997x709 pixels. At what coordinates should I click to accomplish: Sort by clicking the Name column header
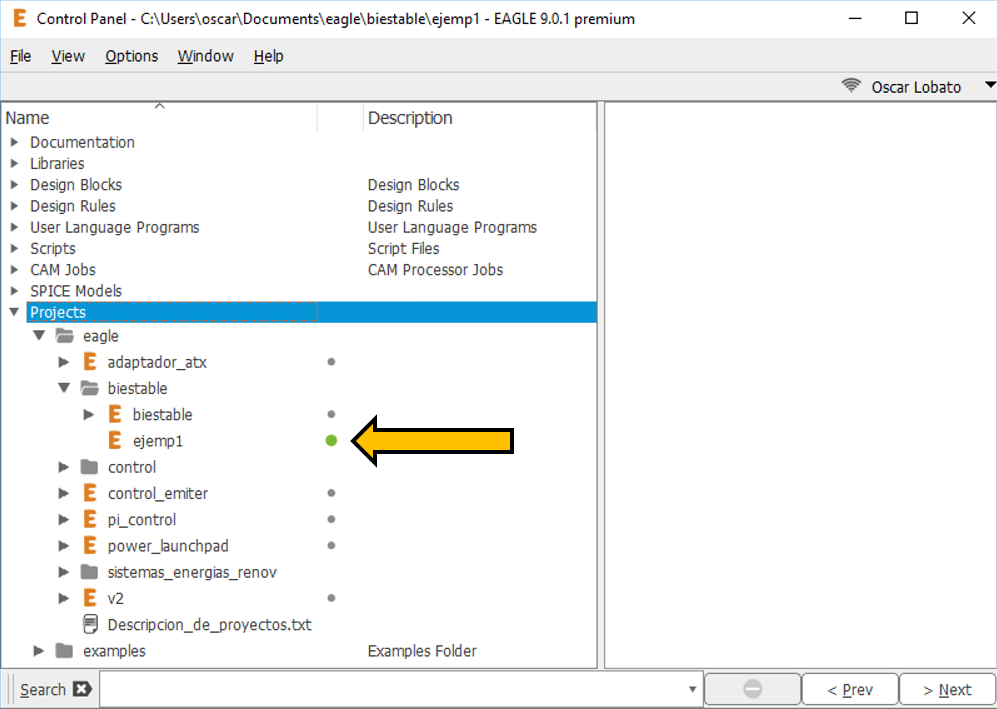160,118
